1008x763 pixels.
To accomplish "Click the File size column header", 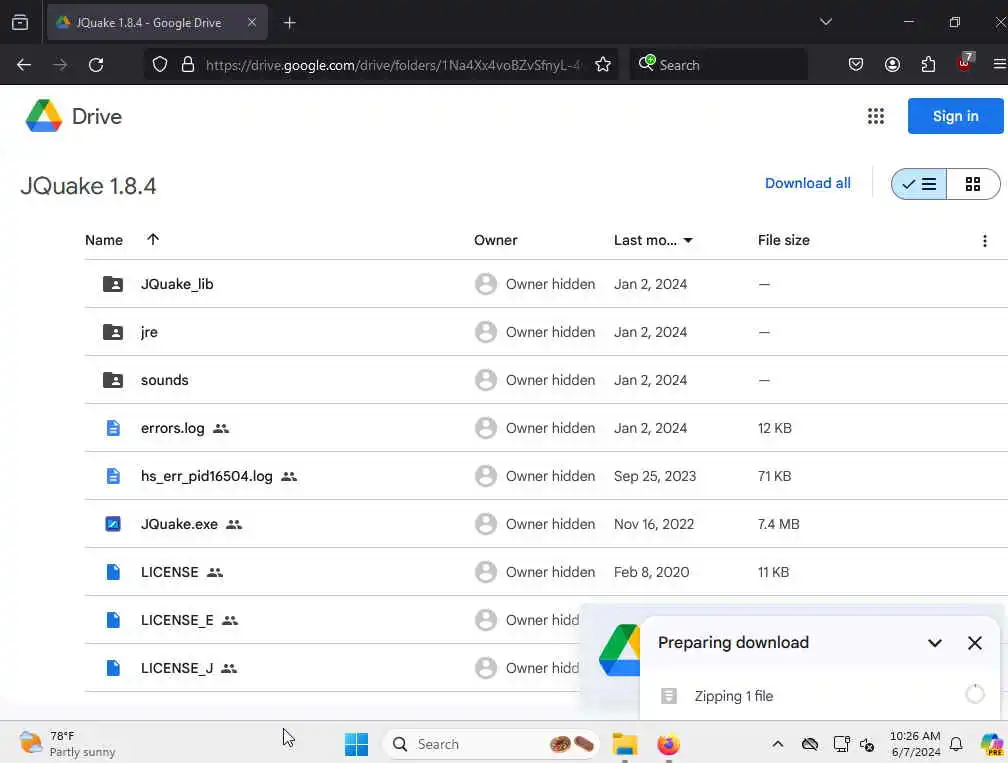I will pos(783,240).
